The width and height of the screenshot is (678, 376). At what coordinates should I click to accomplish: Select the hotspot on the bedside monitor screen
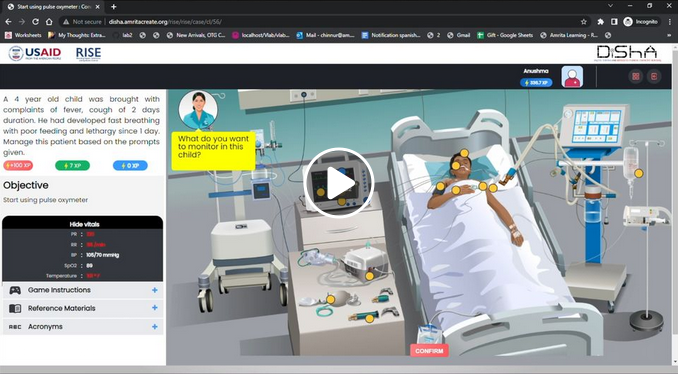(321, 192)
